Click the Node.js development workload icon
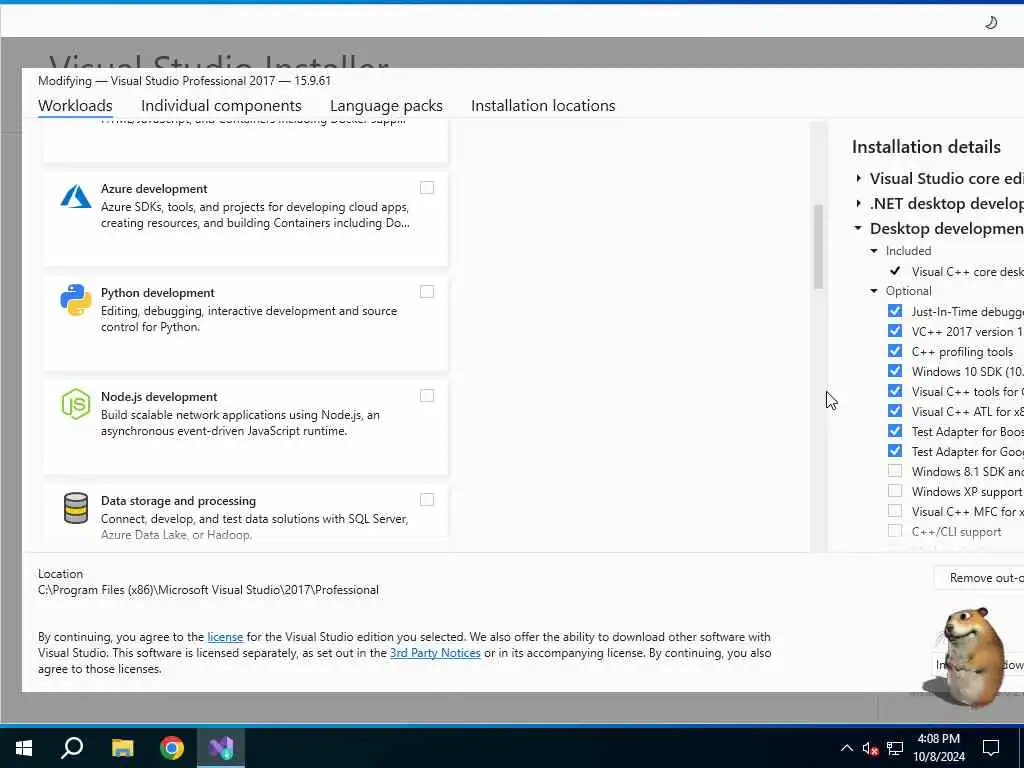The height and width of the screenshot is (768, 1024). (x=76, y=404)
